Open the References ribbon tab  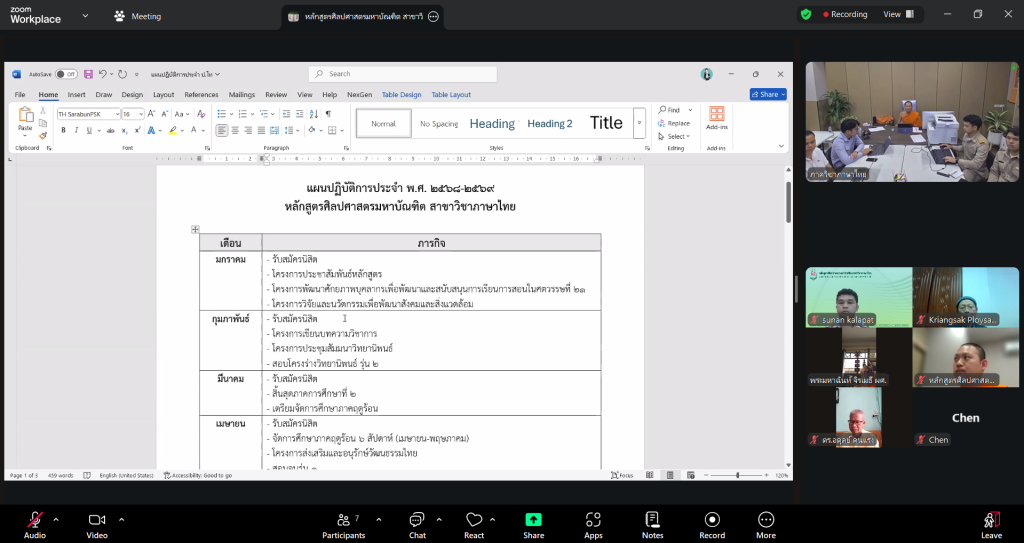[201, 95]
